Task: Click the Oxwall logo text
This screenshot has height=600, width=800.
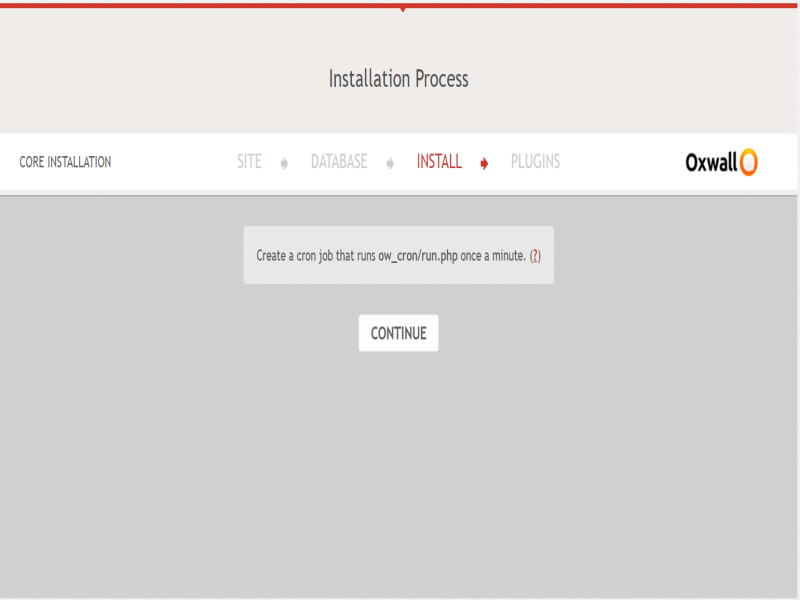Action: tap(710, 162)
